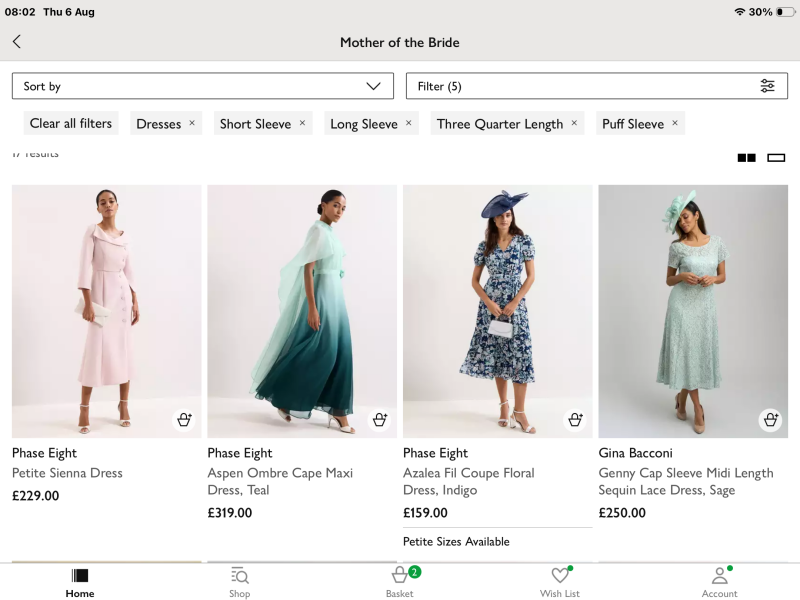
Task: Click the Wi-Fi icon in status bar
Action: tap(739, 12)
